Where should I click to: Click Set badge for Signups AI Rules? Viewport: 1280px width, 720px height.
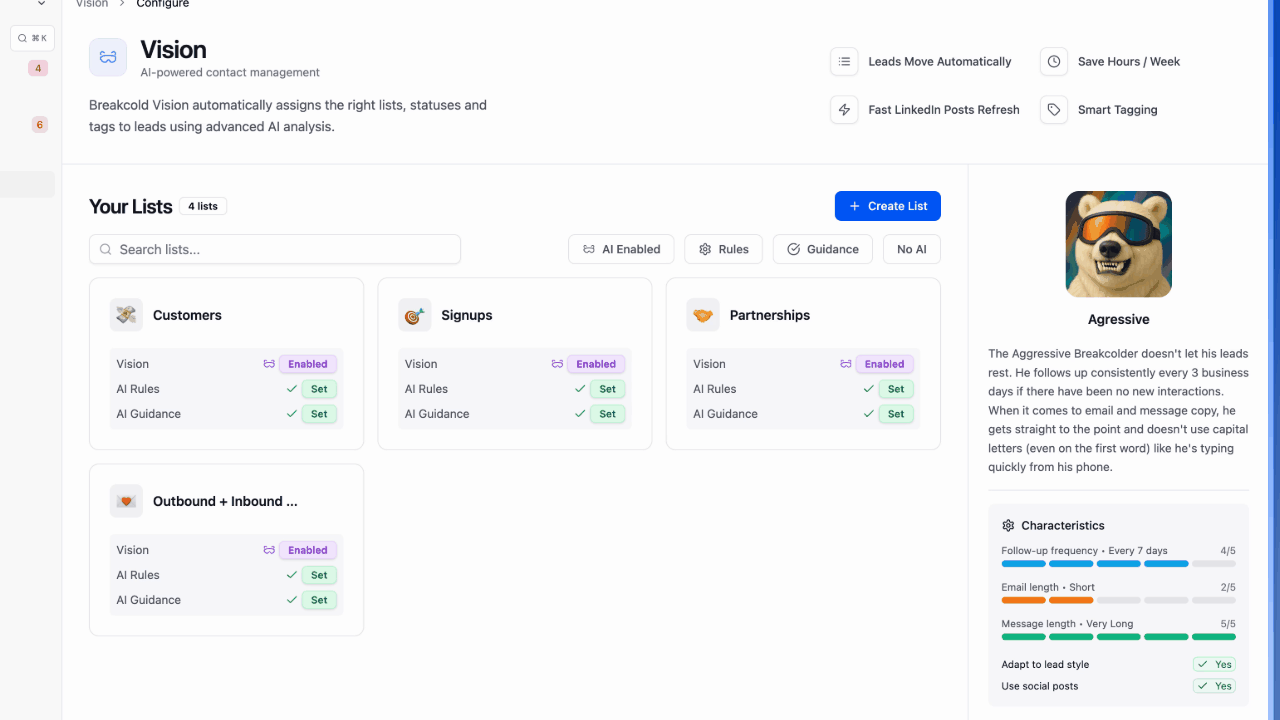point(607,389)
